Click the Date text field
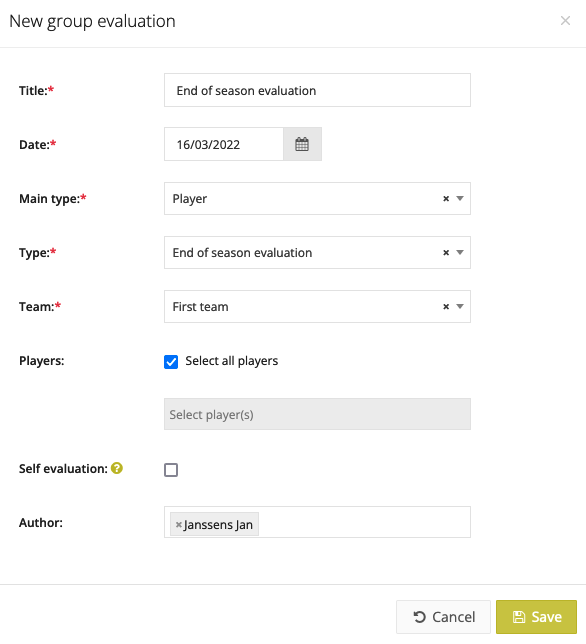The image size is (586, 644). tap(224, 144)
